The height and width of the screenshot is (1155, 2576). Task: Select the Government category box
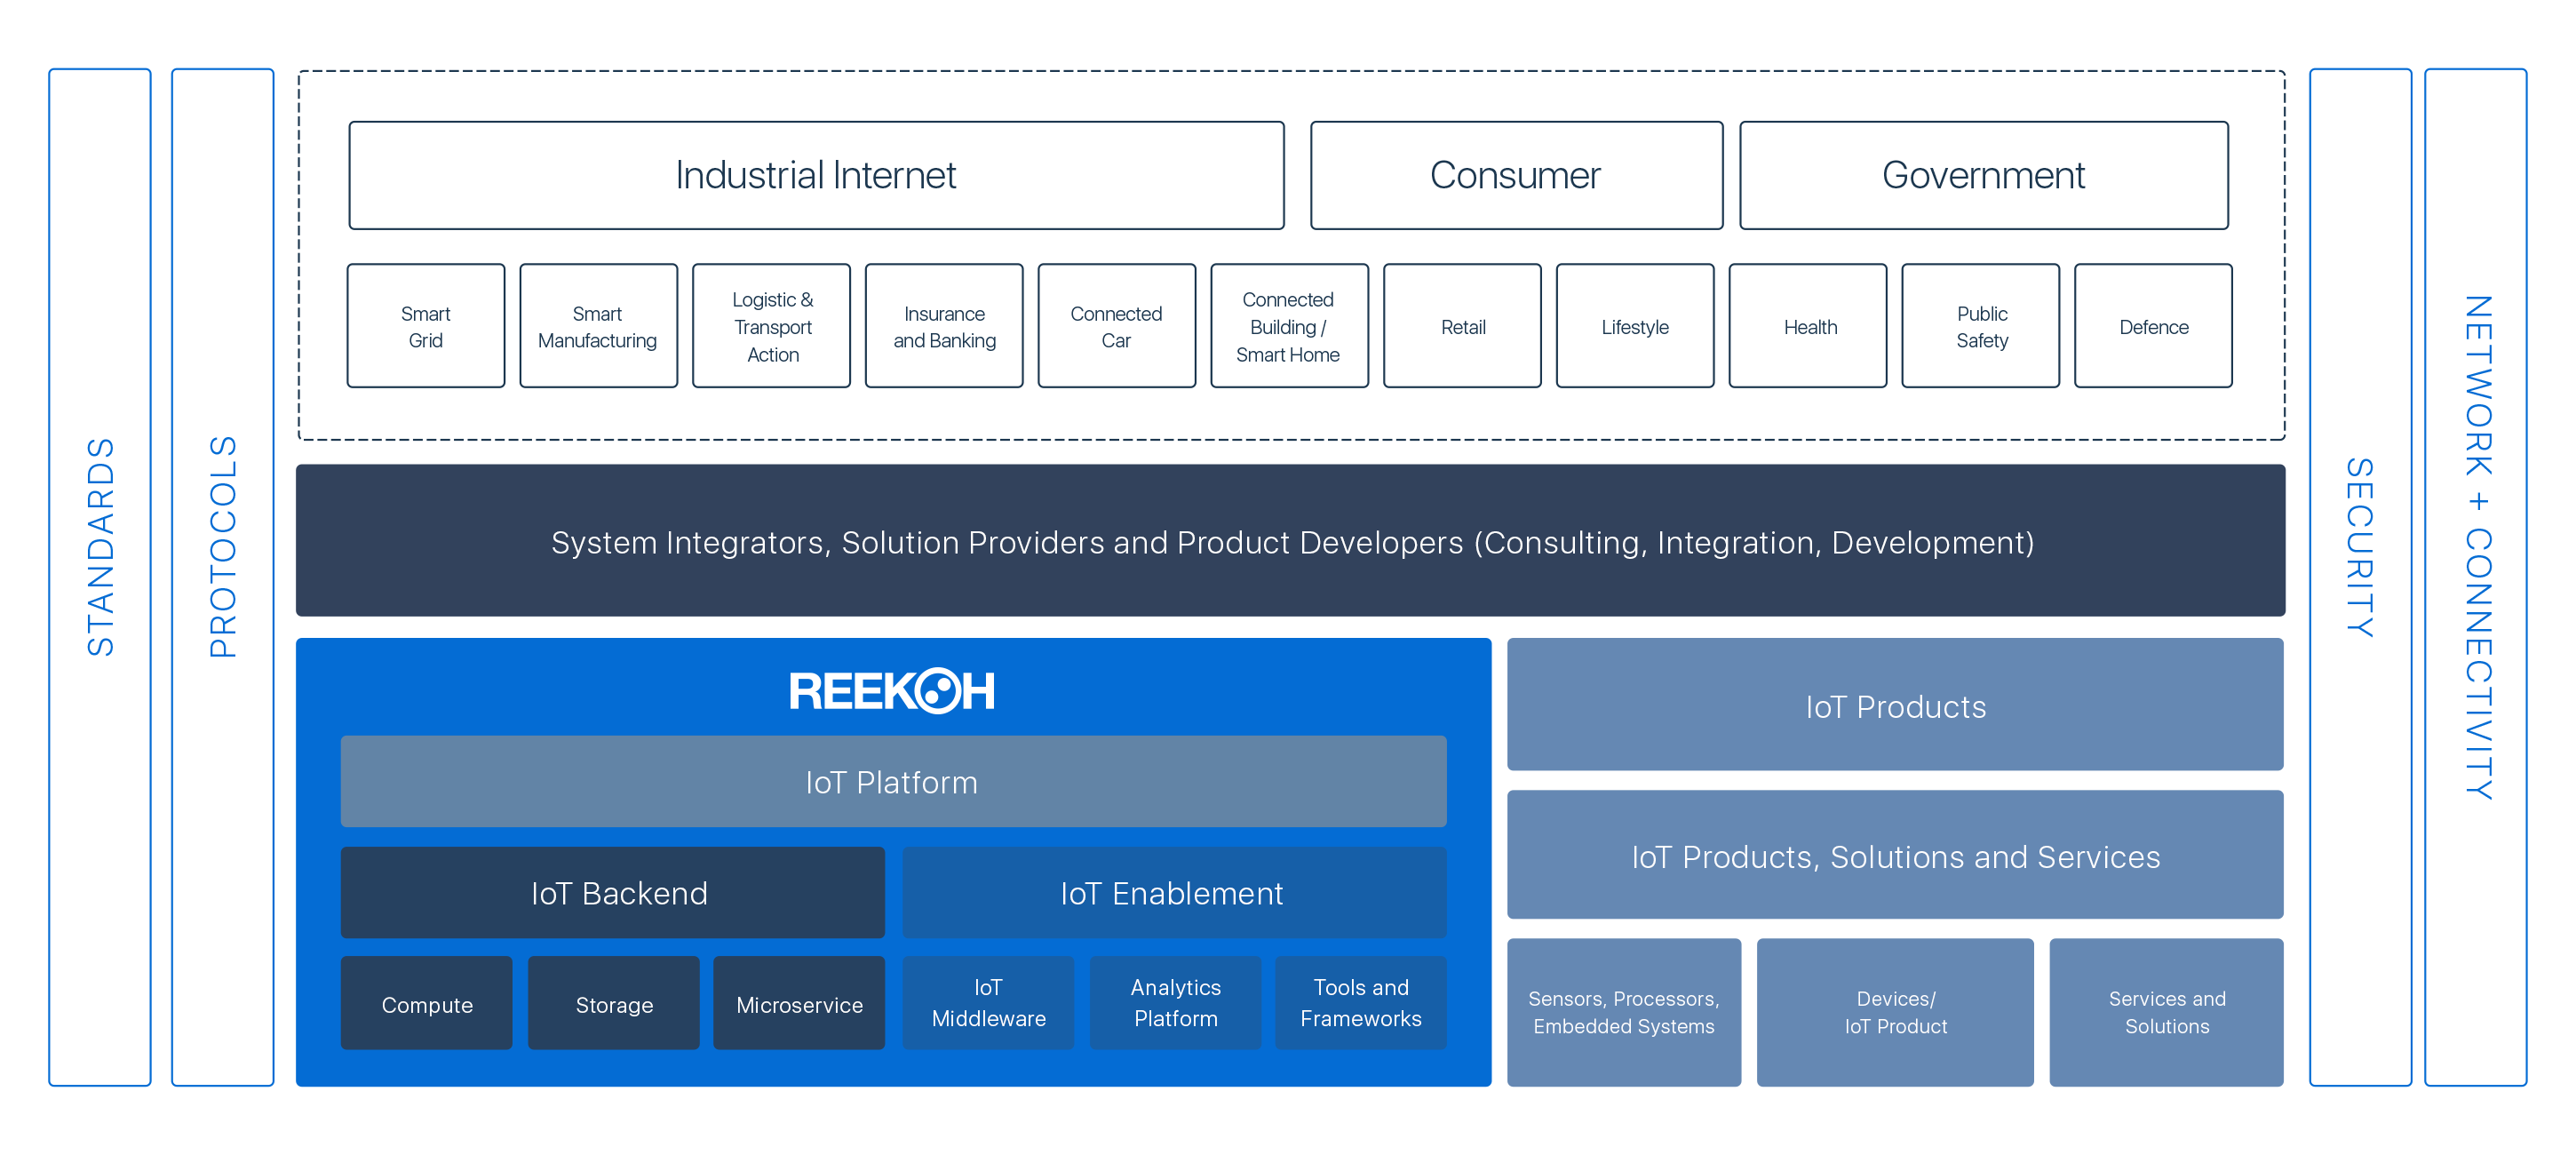click(x=1983, y=176)
